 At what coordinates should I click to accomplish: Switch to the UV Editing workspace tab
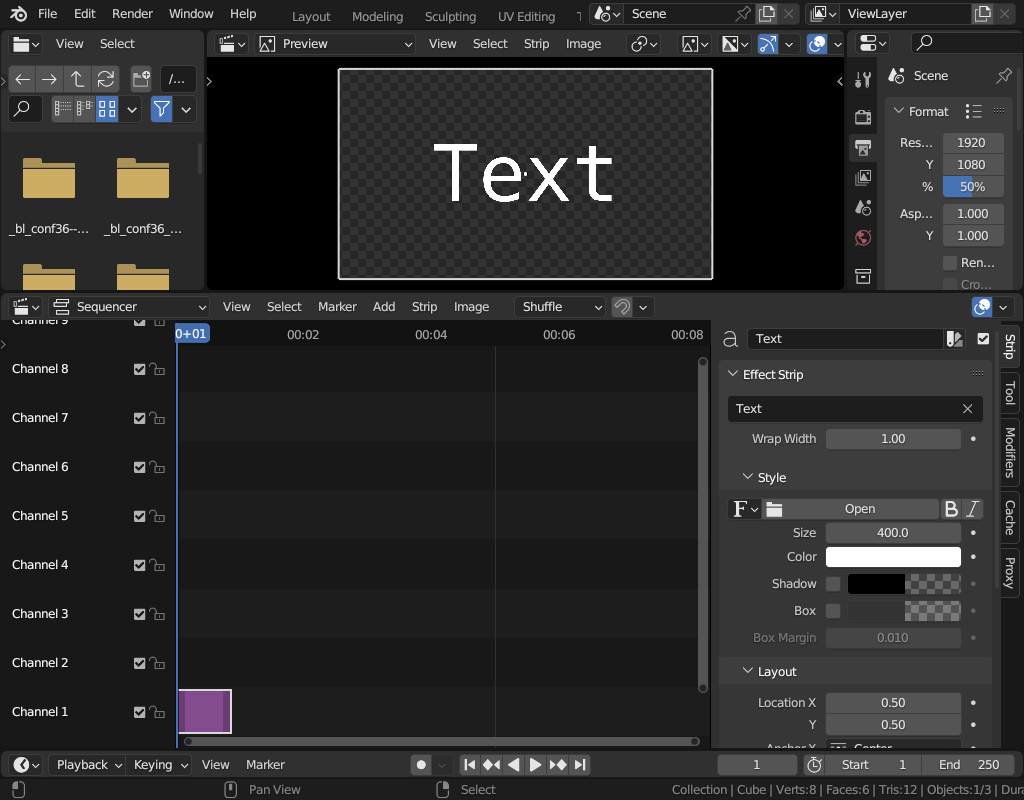(x=526, y=16)
